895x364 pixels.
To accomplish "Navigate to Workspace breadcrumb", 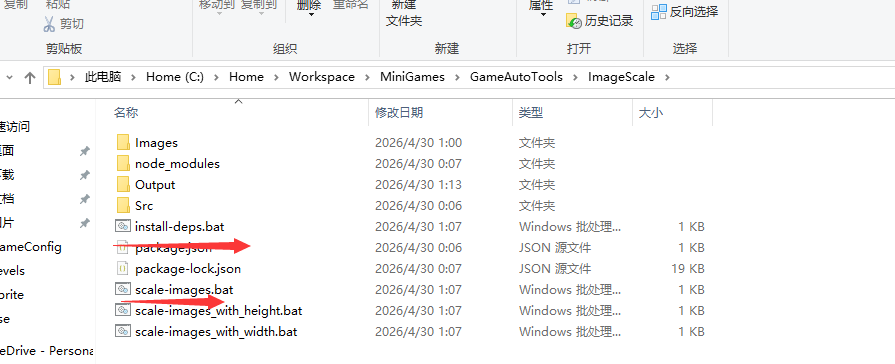I will coord(322,77).
